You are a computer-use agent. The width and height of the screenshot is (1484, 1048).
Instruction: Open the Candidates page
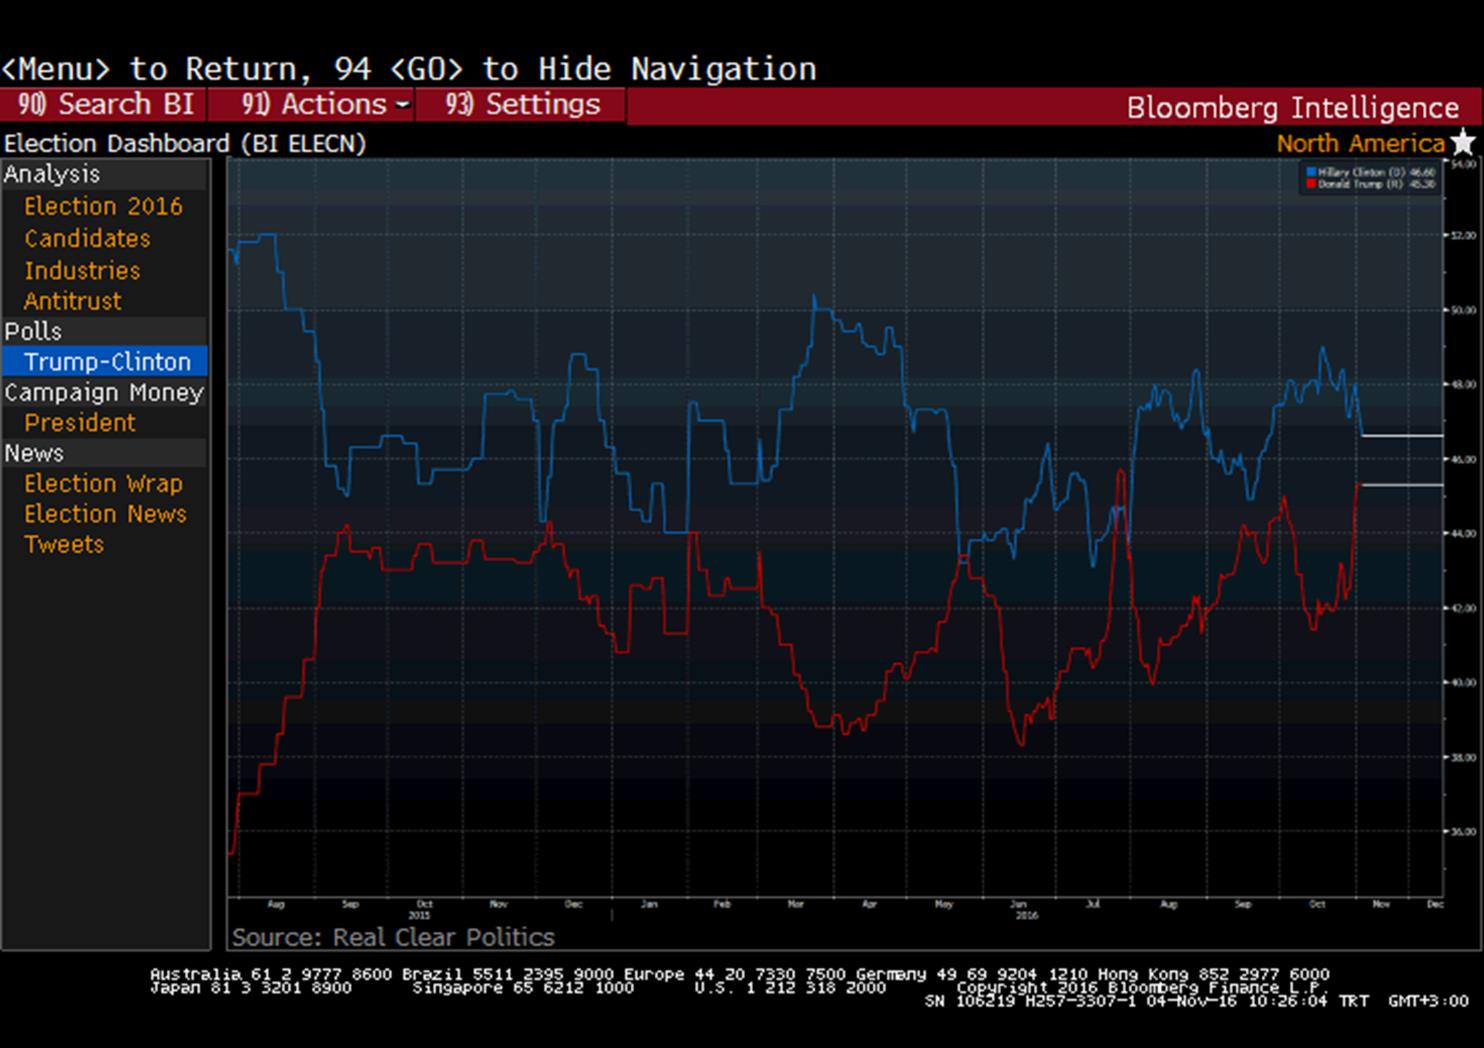(x=87, y=238)
